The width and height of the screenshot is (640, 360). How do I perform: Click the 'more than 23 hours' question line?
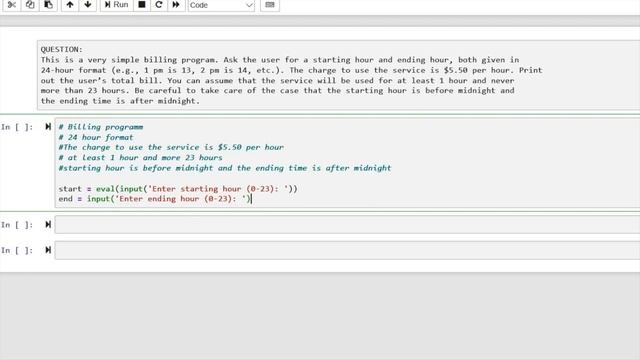[277, 91]
